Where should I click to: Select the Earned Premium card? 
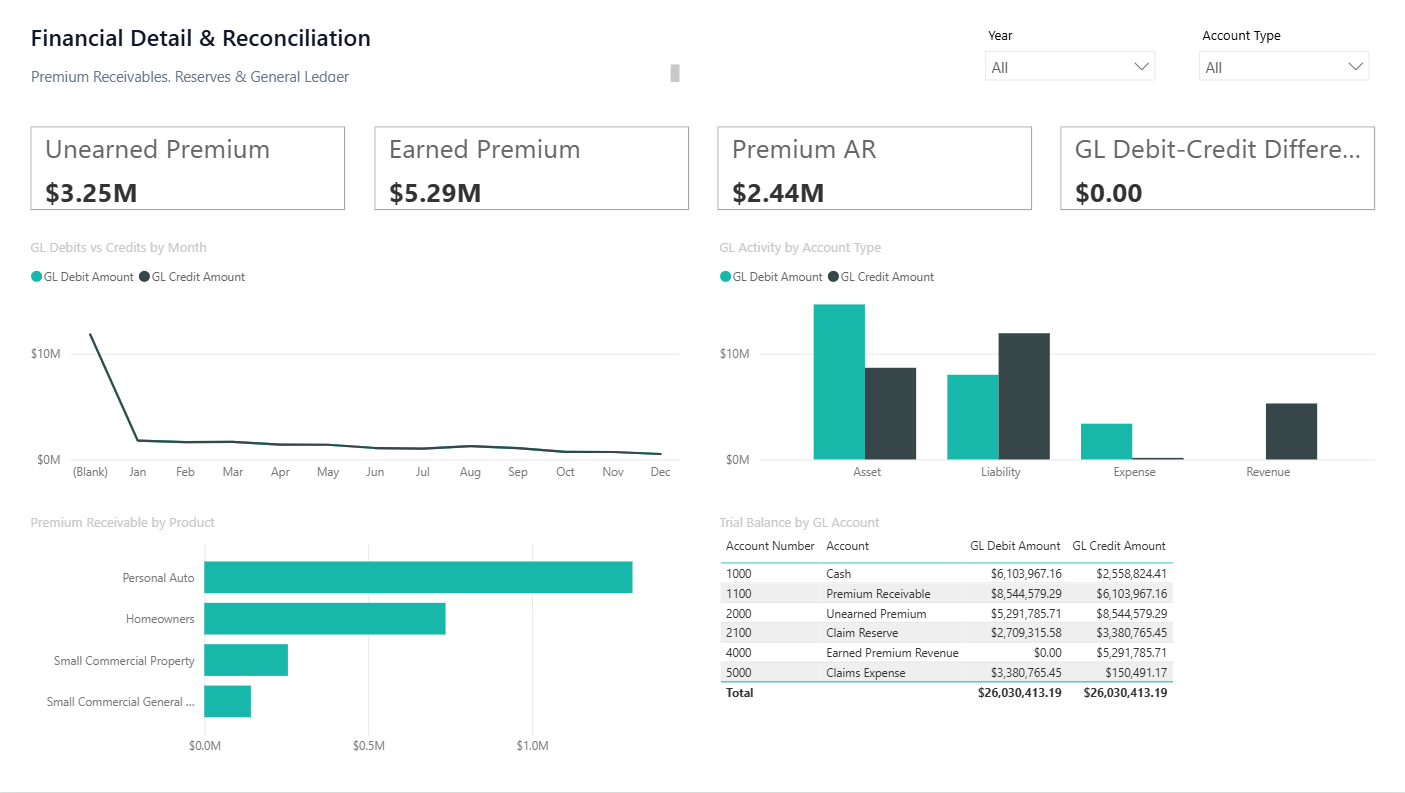click(532, 168)
